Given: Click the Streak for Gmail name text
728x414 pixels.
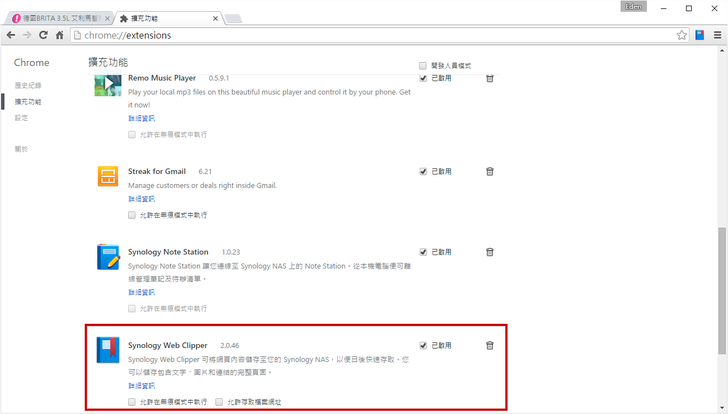Looking at the screenshot, I should (x=157, y=171).
